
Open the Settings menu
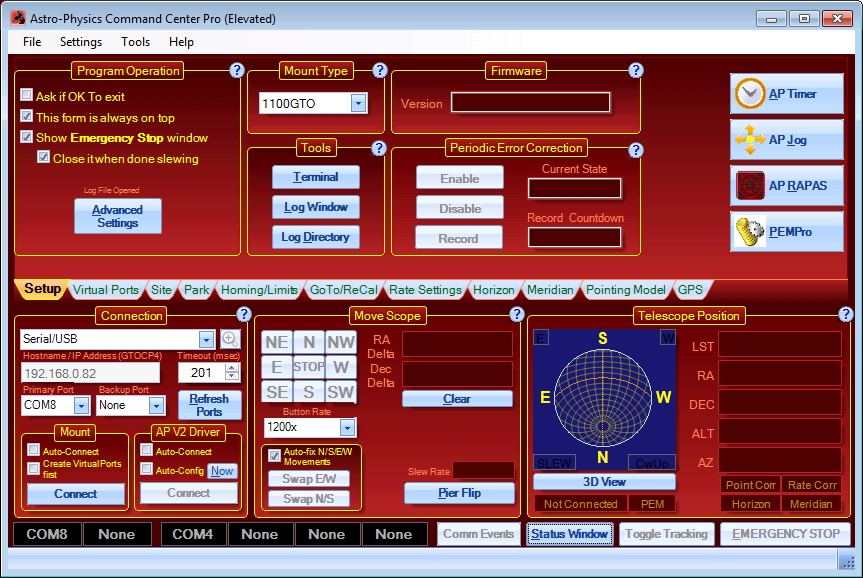(81, 42)
